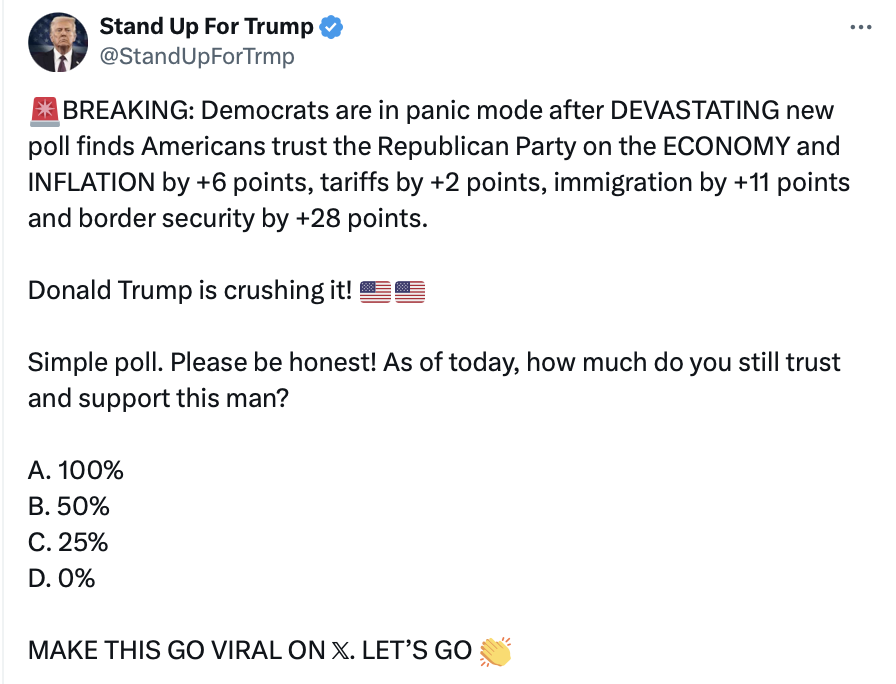
Task: Select the "B. 50%" poll option text
Action: [x=69, y=507]
